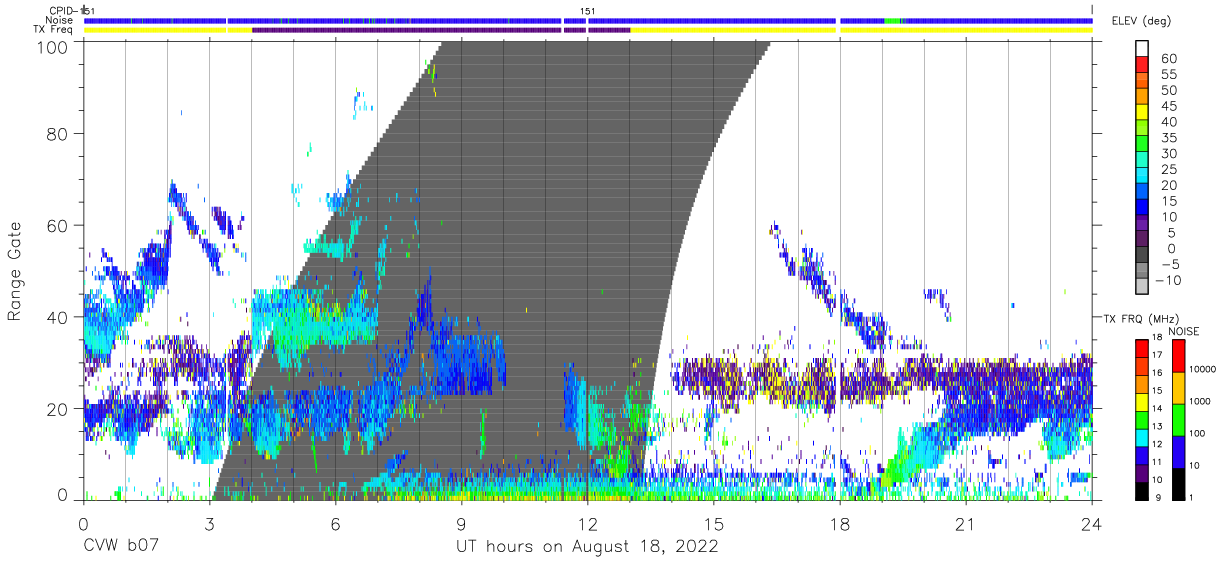This screenshot has height=567, width=1228.
Task: Click the '6' tick on the UT hours axis
Action: [335, 523]
